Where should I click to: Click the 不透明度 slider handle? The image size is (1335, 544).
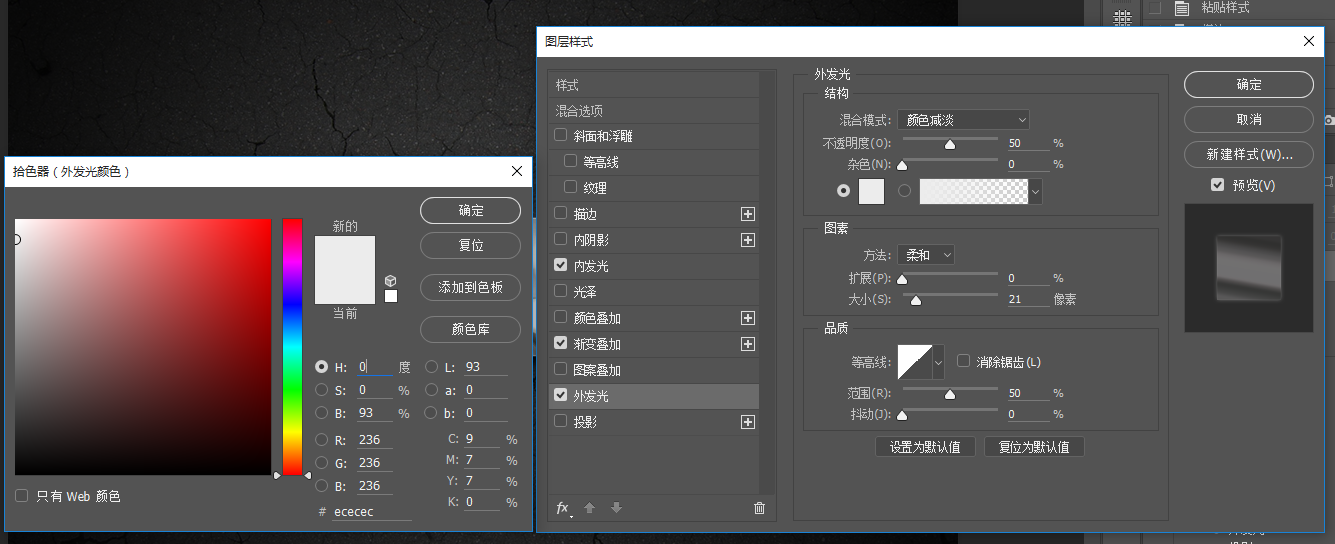point(950,145)
